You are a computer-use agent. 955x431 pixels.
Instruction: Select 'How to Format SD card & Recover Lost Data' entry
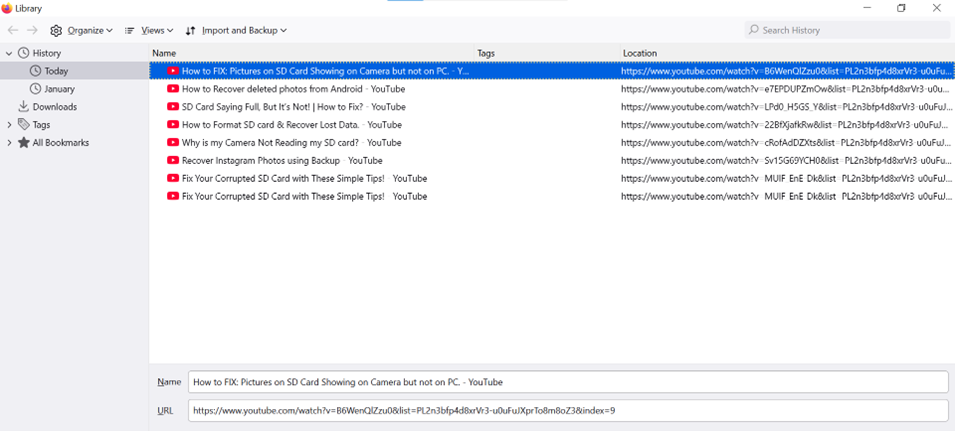click(552, 125)
